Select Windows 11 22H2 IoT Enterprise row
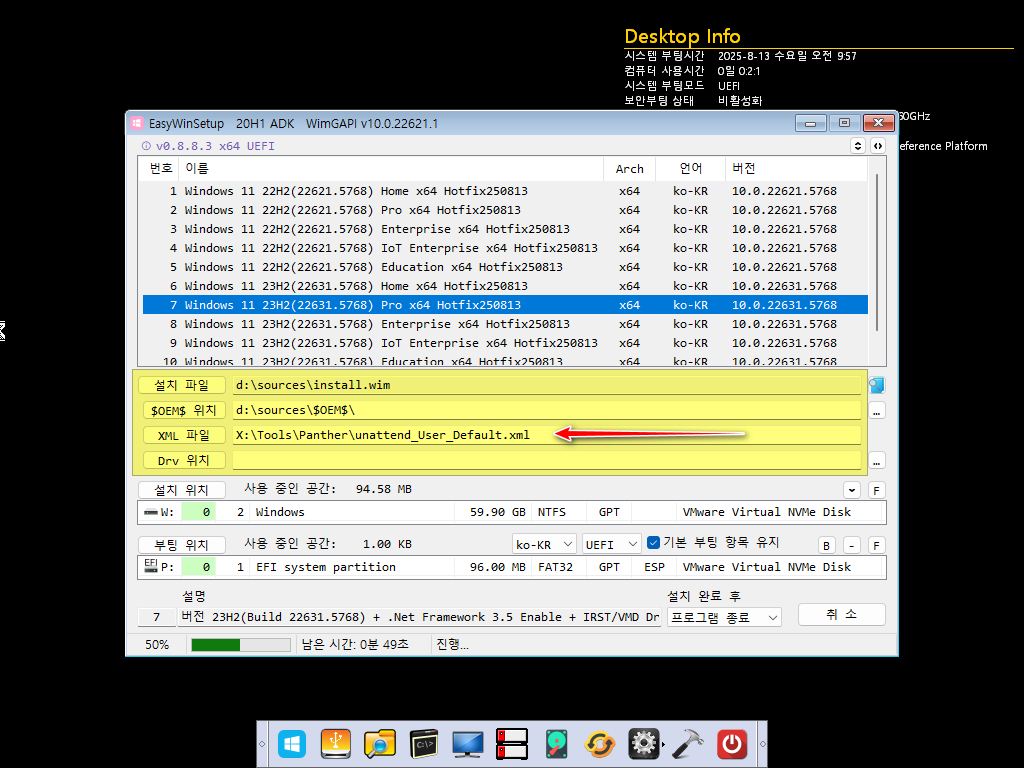 [x=505, y=248]
